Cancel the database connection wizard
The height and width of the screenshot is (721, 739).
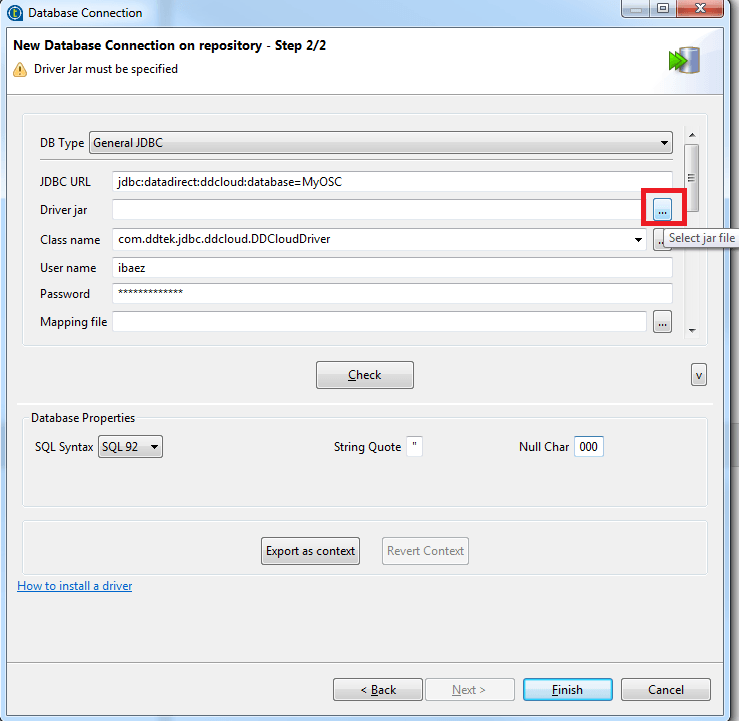pos(665,690)
